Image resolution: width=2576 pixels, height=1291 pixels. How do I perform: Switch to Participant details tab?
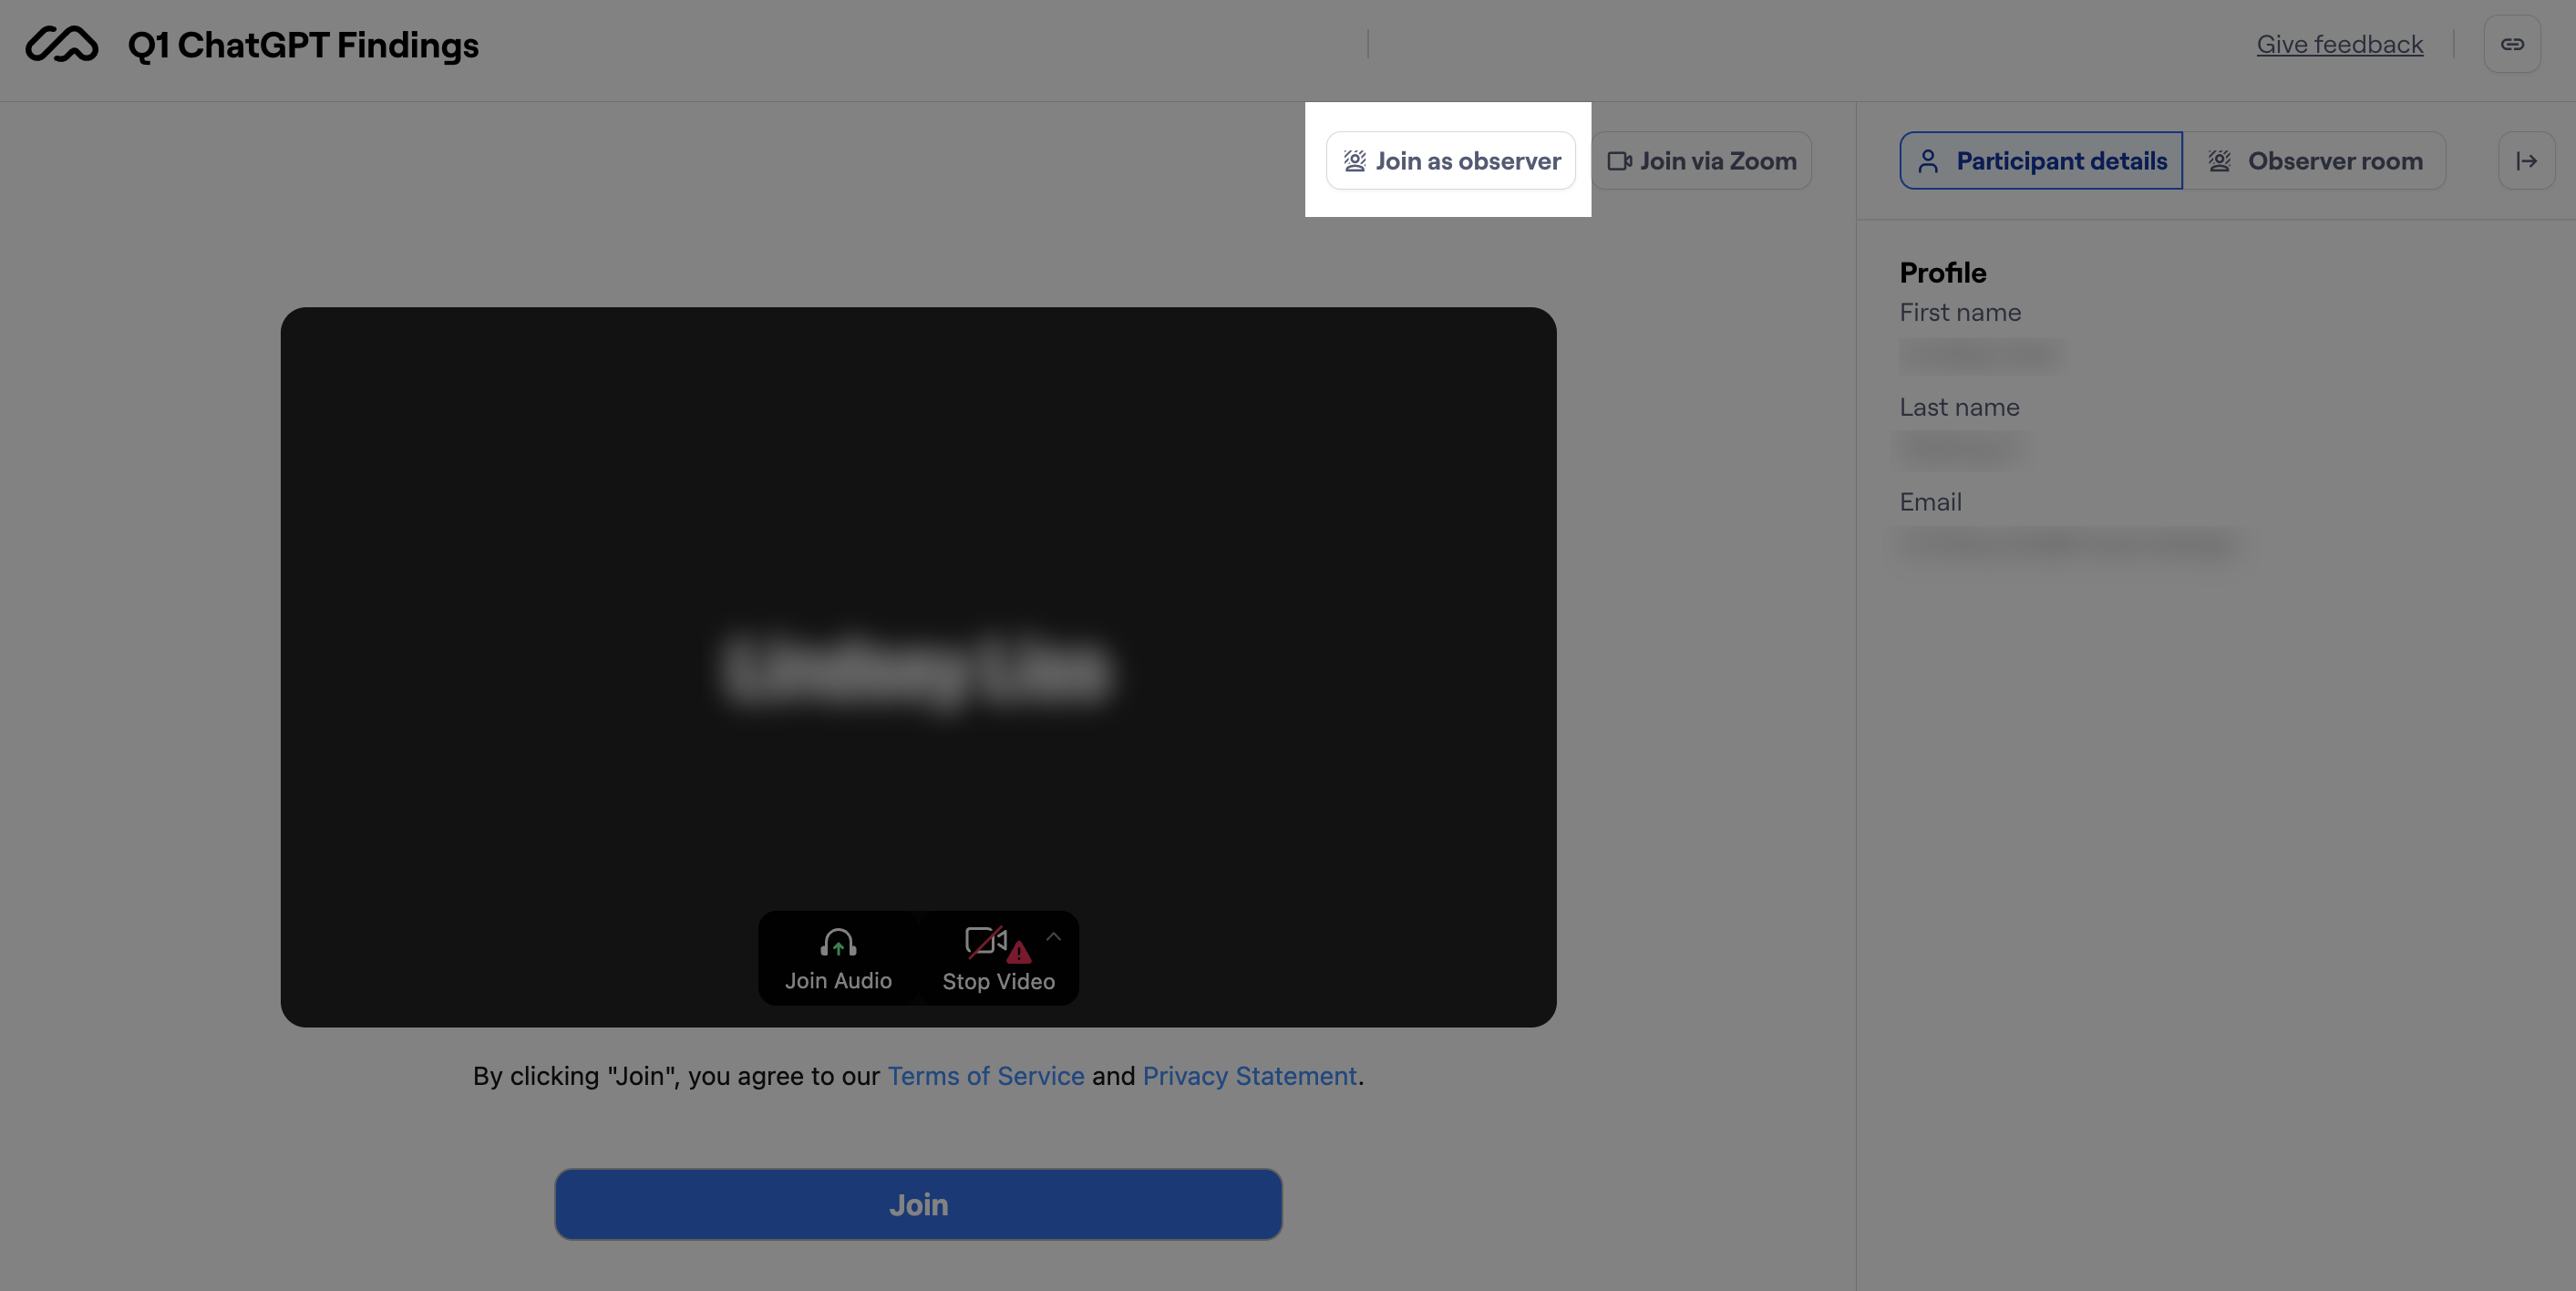2040,161
